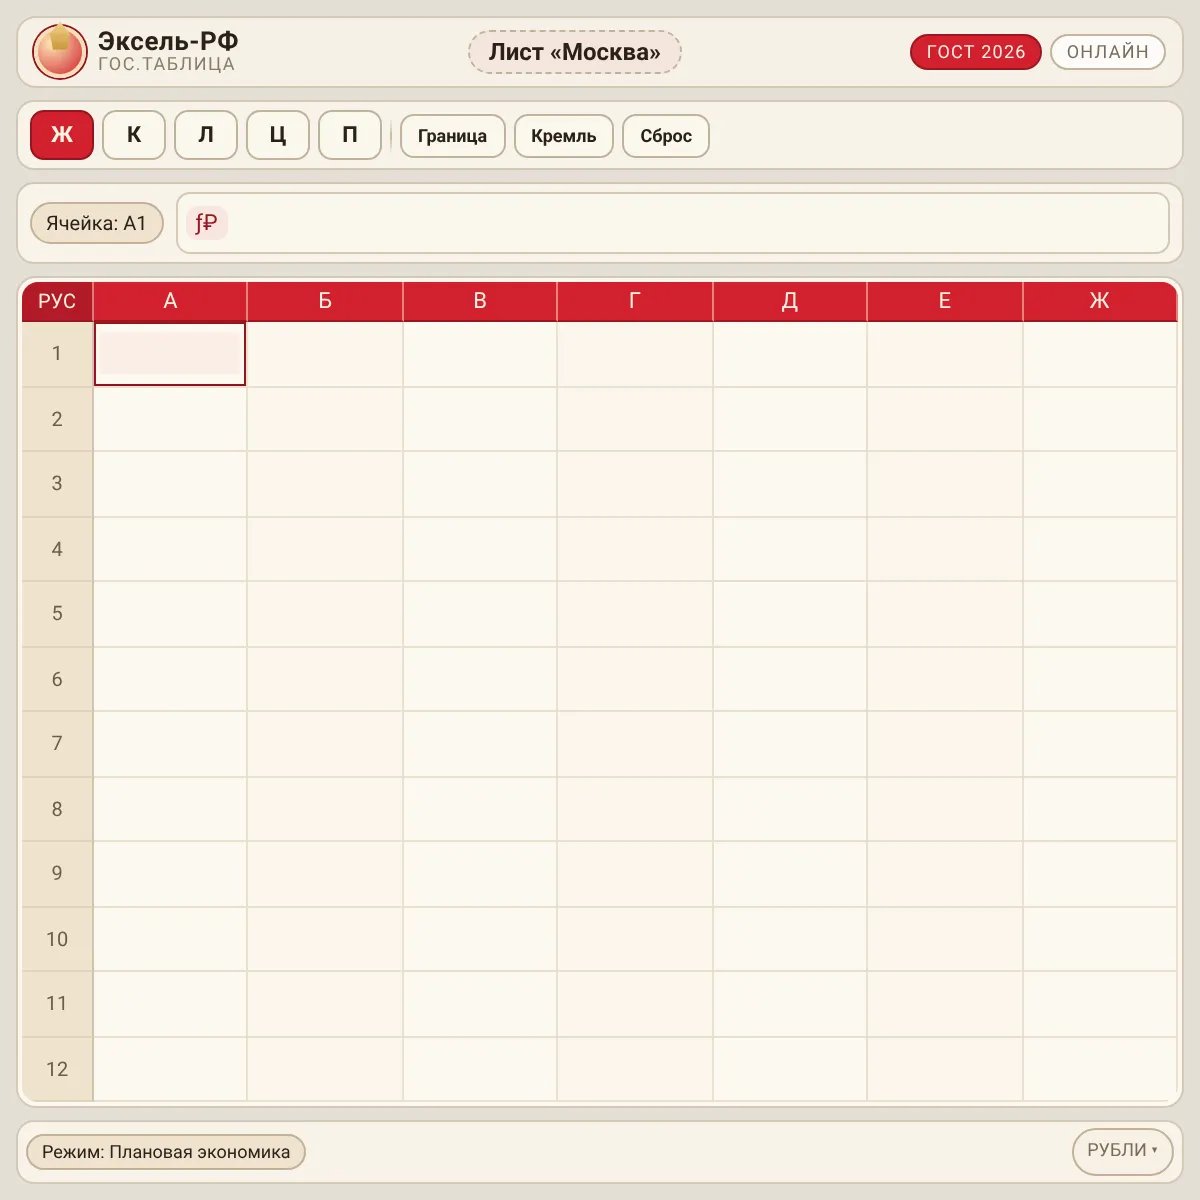Toggle the bold Ж formatting button
Image resolution: width=1200 pixels, height=1200 pixels.
point(62,135)
